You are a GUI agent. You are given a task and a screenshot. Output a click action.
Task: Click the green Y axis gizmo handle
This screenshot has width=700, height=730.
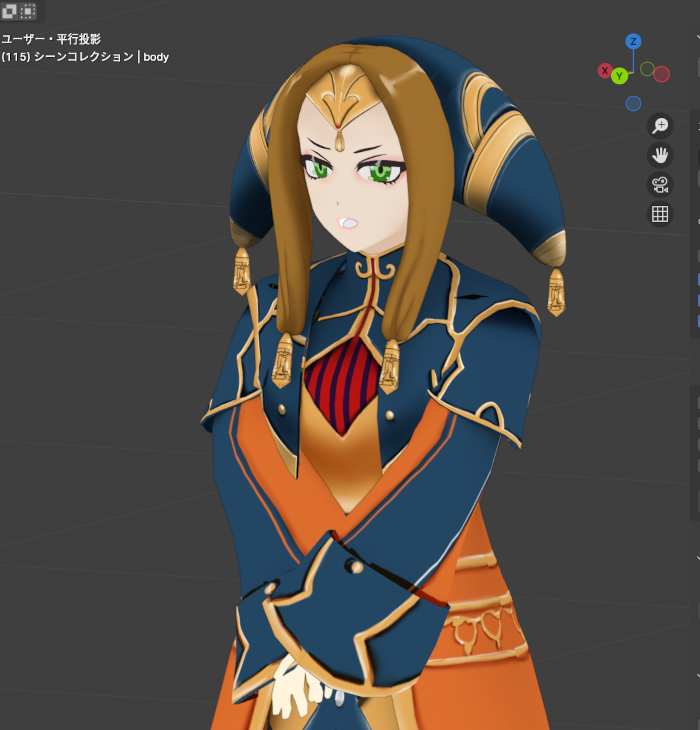pos(619,76)
